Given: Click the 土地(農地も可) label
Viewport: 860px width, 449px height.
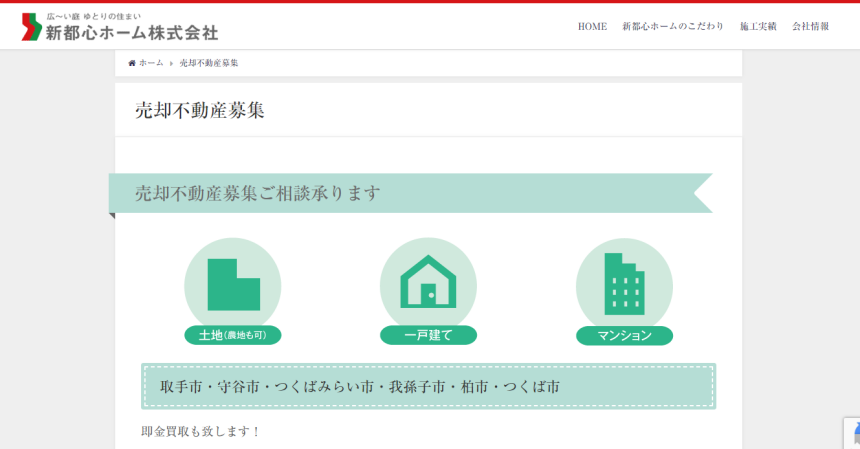Looking at the screenshot, I should coord(233,335).
